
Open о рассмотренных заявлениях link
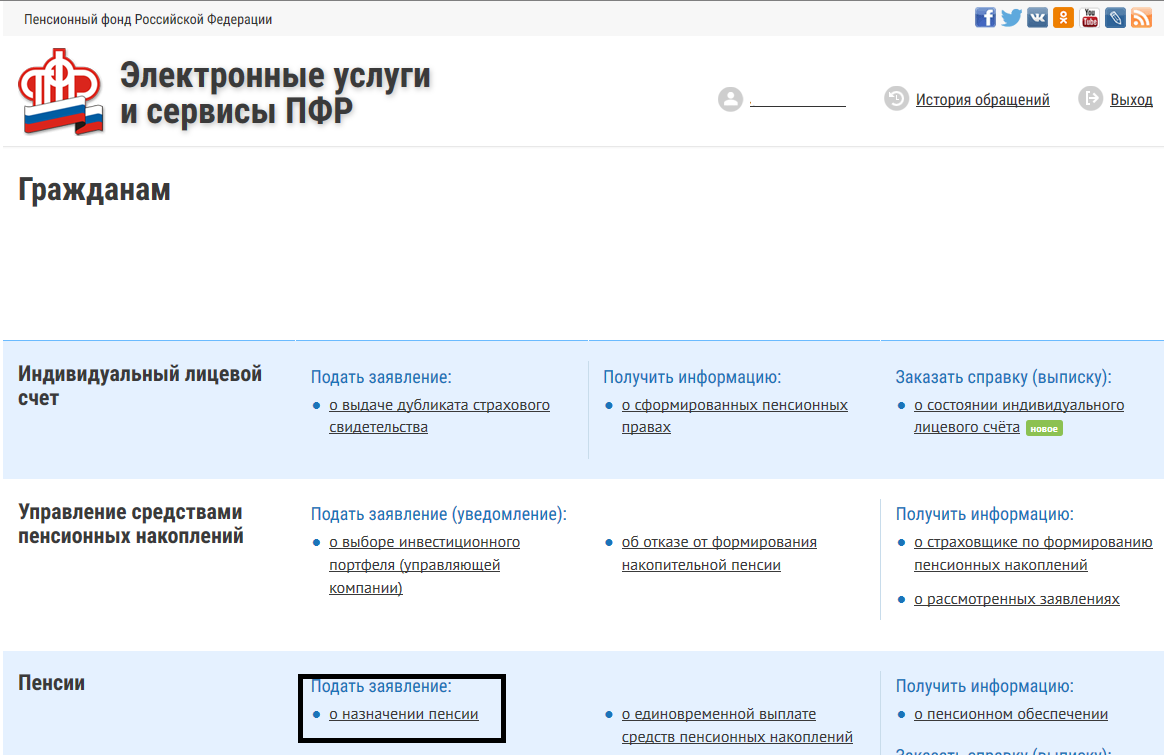pos(1016,599)
